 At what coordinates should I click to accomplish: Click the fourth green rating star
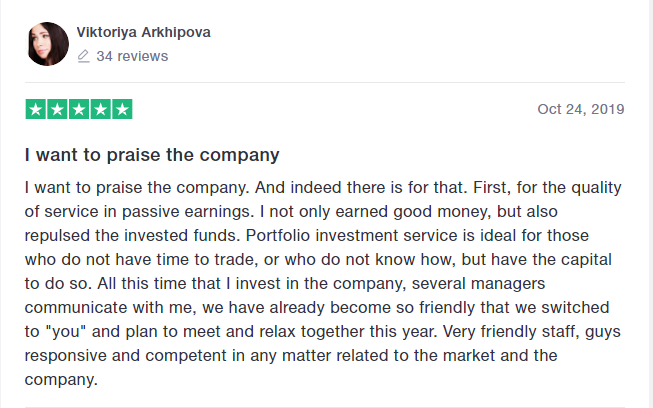[100, 109]
